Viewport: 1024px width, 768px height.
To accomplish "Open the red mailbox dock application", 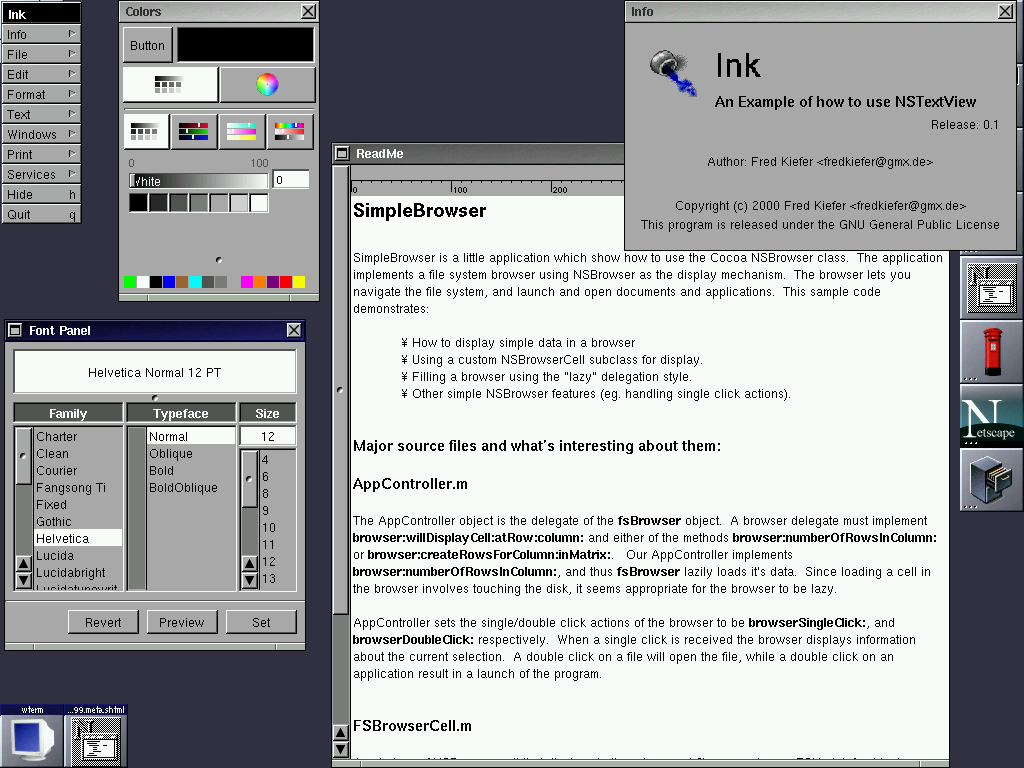I will click(x=991, y=351).
